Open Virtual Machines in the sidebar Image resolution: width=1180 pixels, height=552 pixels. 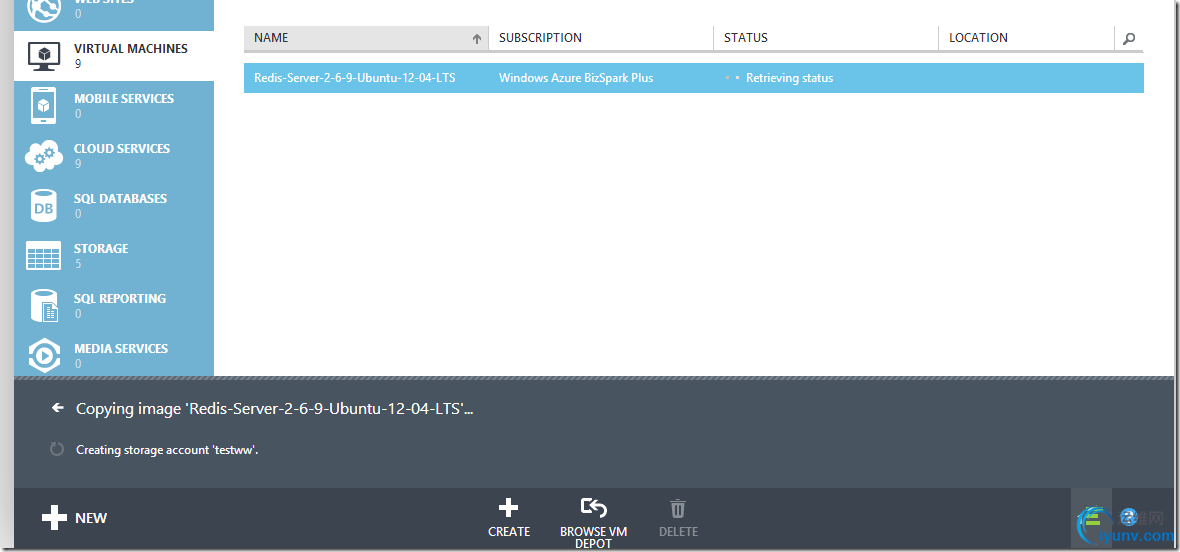coord(114,56)
